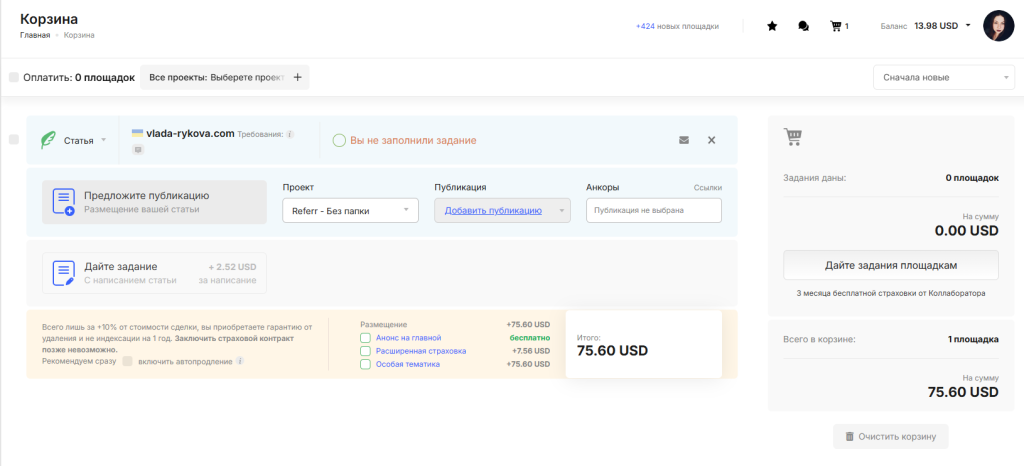Open the cart icon in header

coord(836,27)
